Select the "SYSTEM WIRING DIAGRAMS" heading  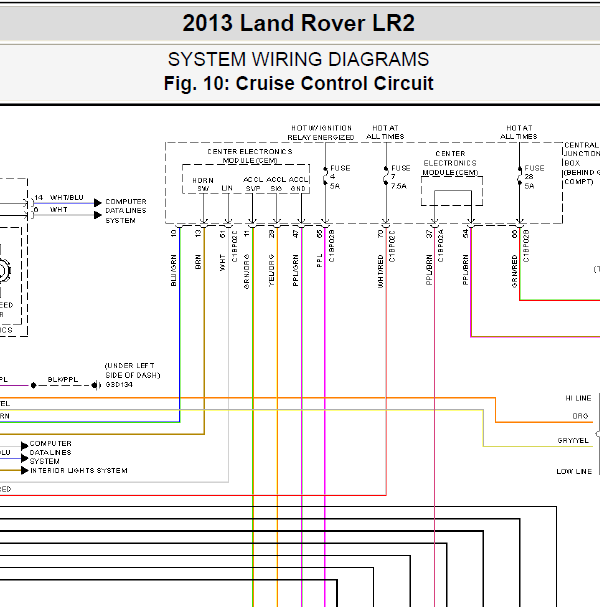[x=298, y=59]
